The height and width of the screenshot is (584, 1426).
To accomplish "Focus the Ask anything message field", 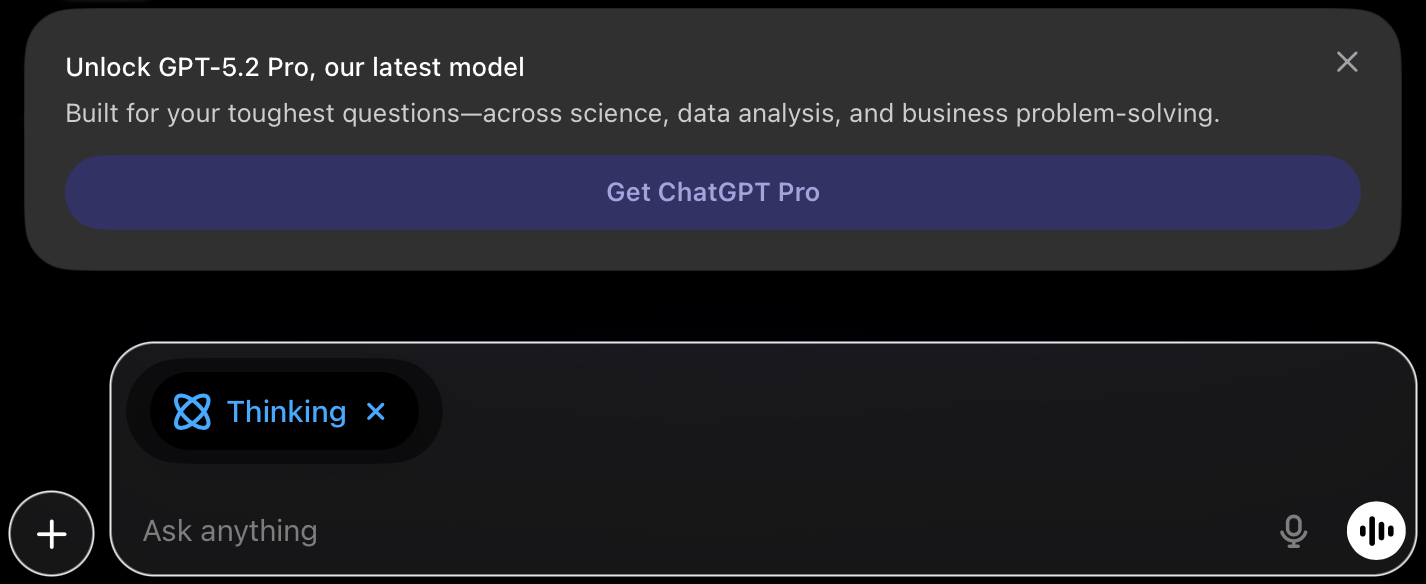I will [x=700, y=531].
